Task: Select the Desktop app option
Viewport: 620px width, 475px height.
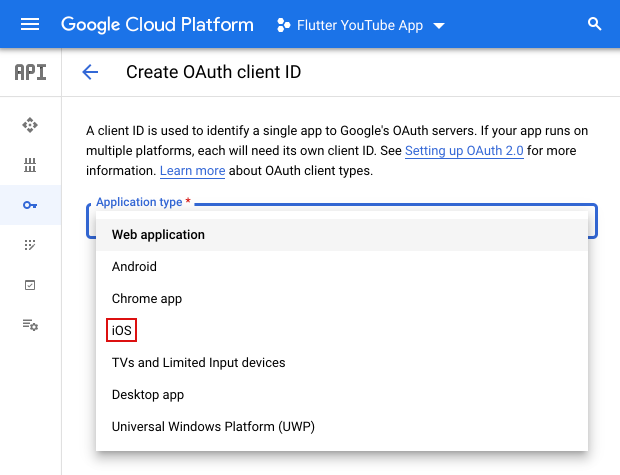Action: pyautogui.click(x=148, y=395)
